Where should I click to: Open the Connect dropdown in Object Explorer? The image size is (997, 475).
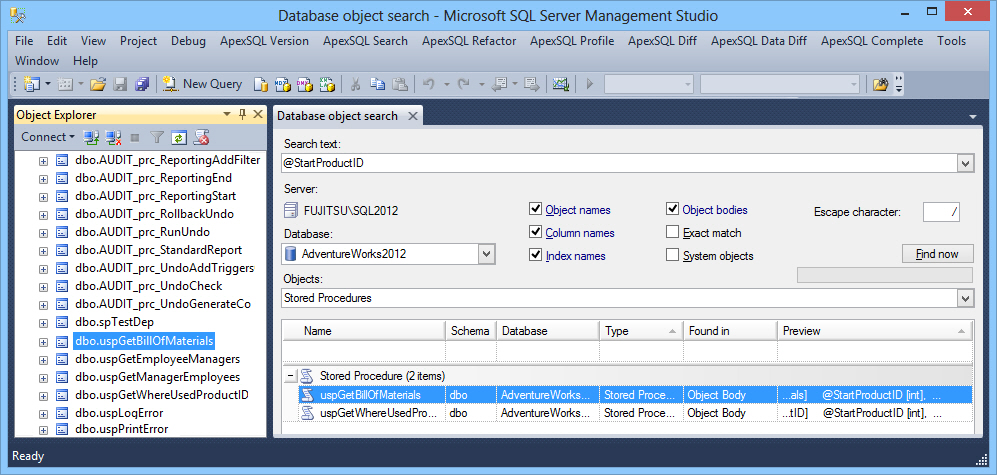coord(48,137)
